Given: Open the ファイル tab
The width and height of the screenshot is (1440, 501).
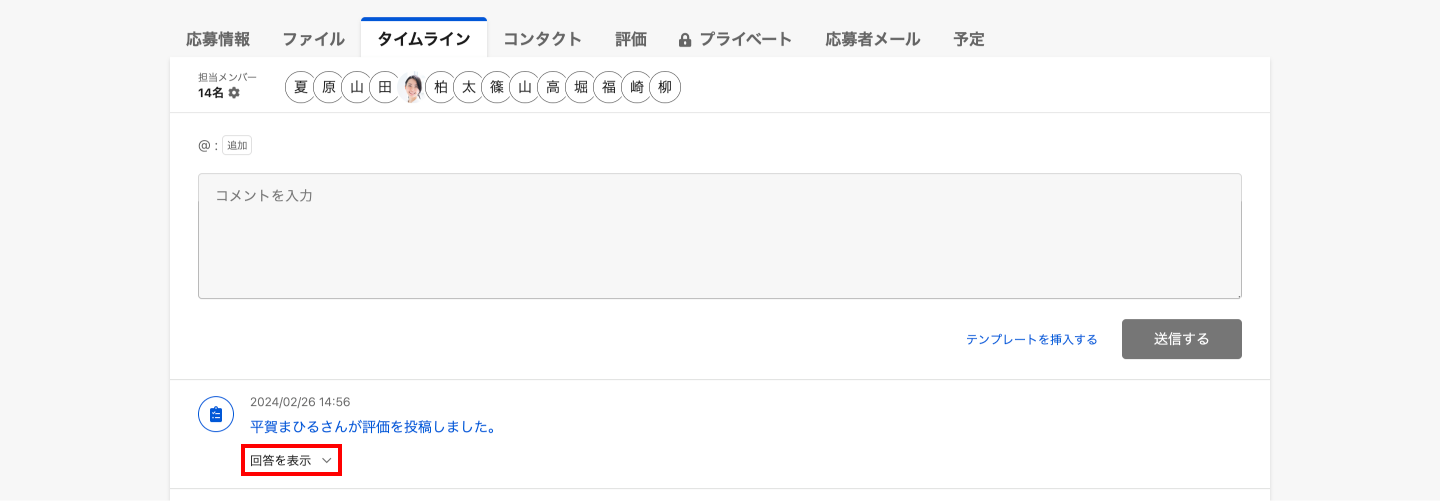Looking at the screenshot, I should pos(313,39).
